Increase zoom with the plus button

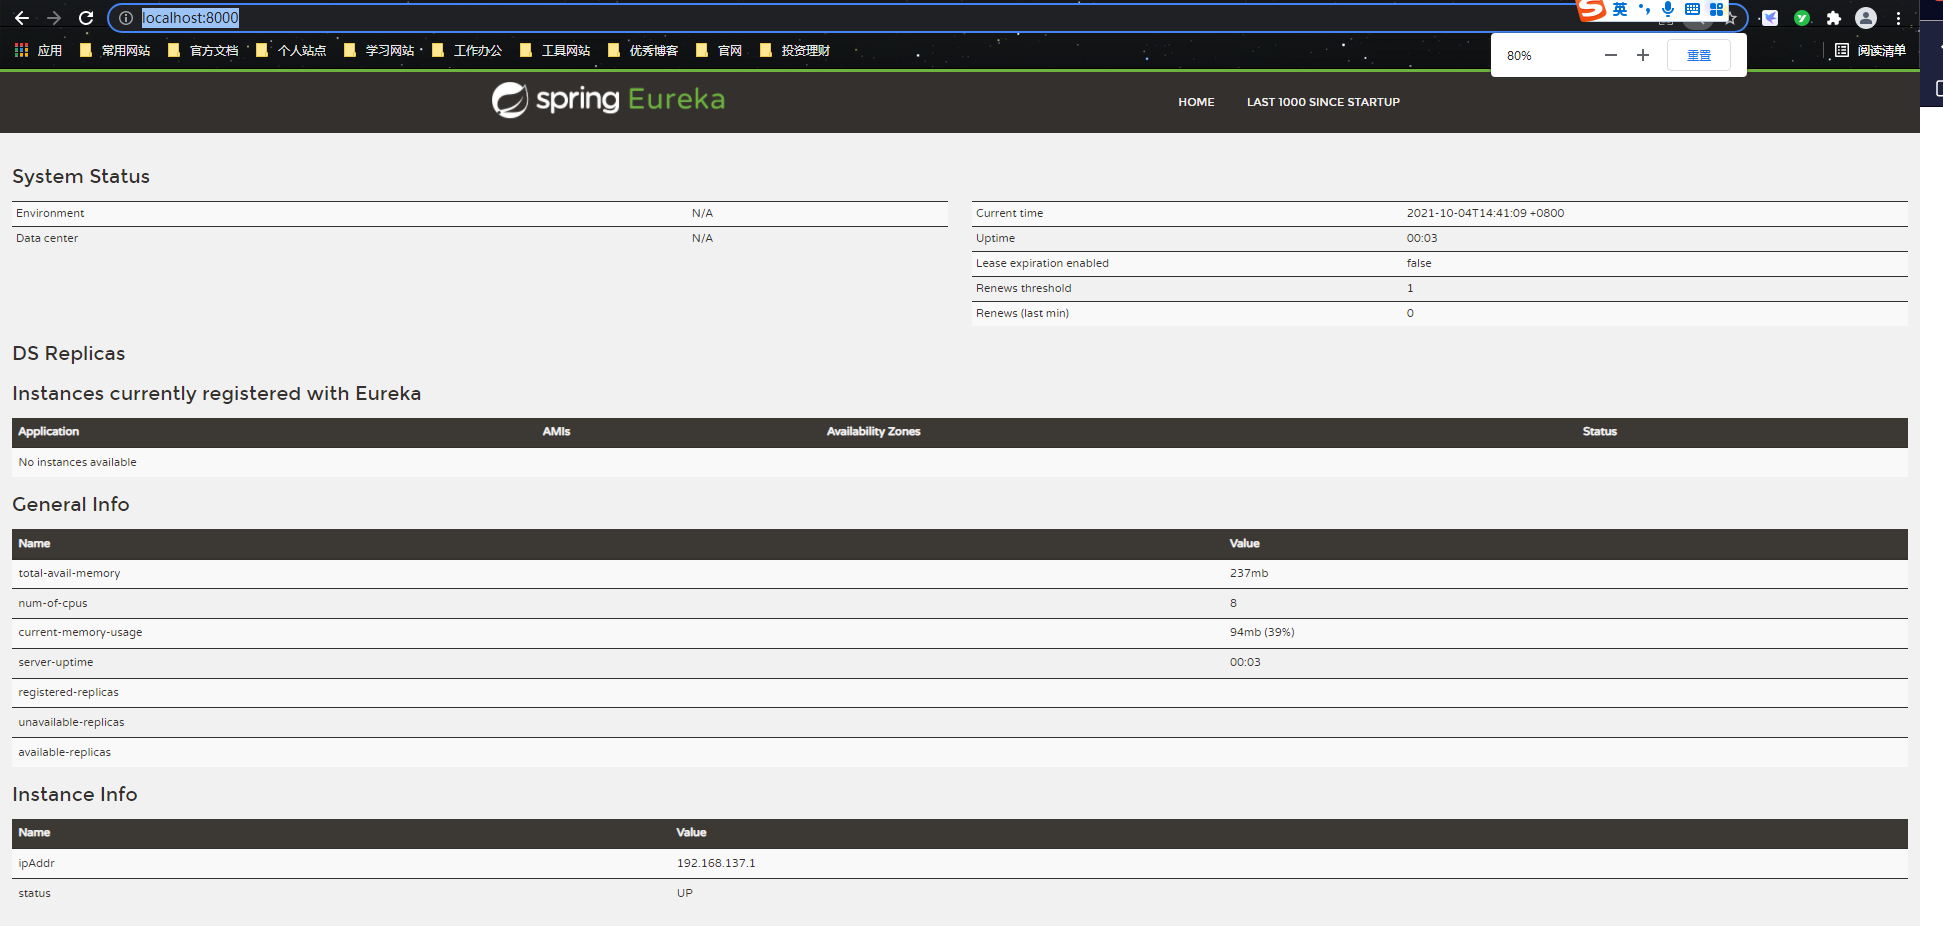(1643, 55)
